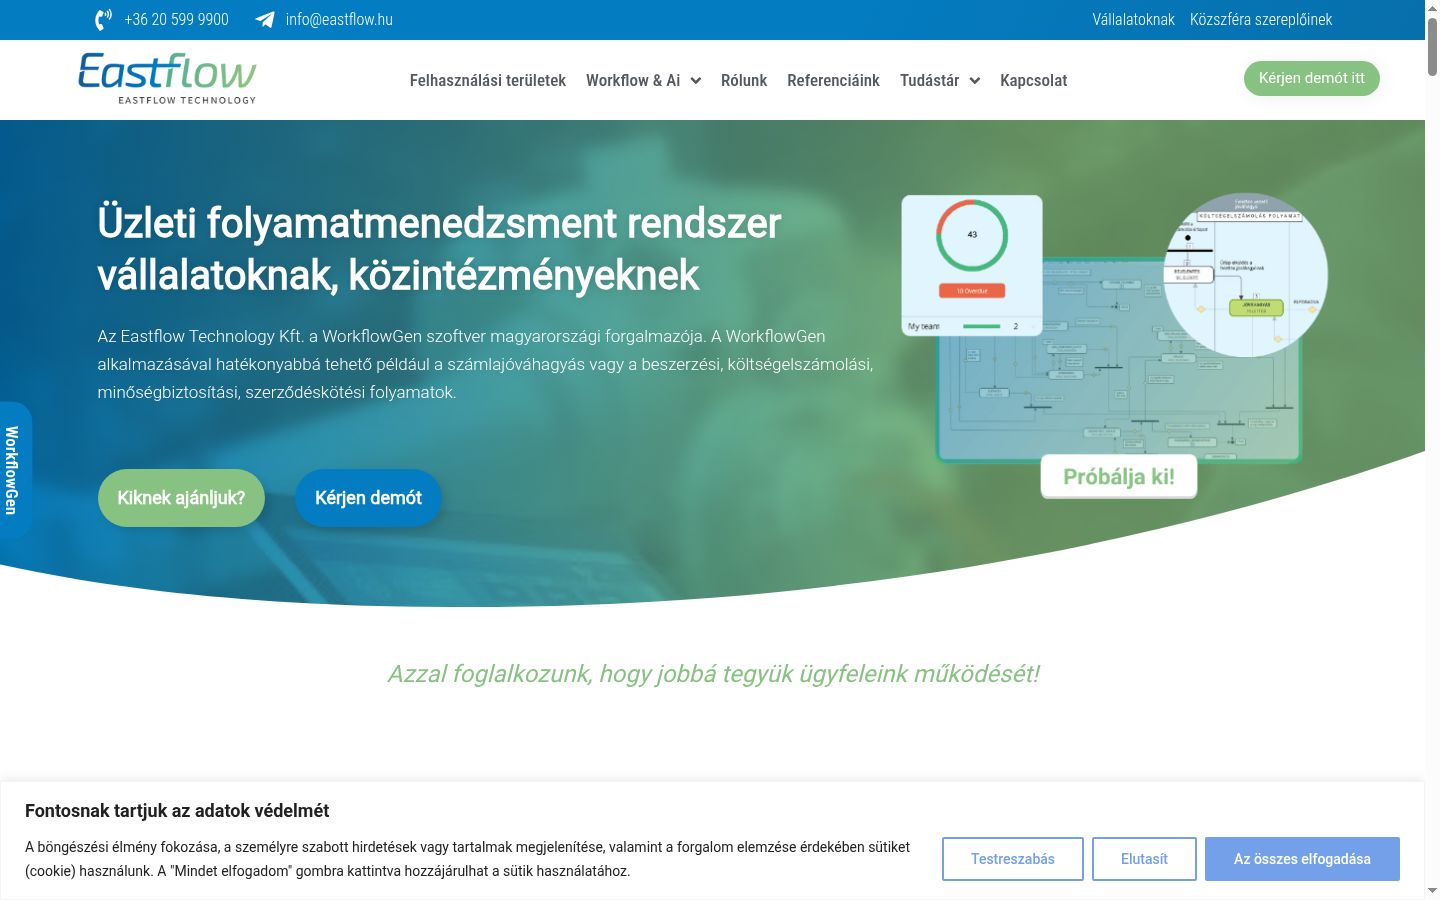Expand the Tudástár dropdown arrow
Screen dimensions: 1440x900
975,81
